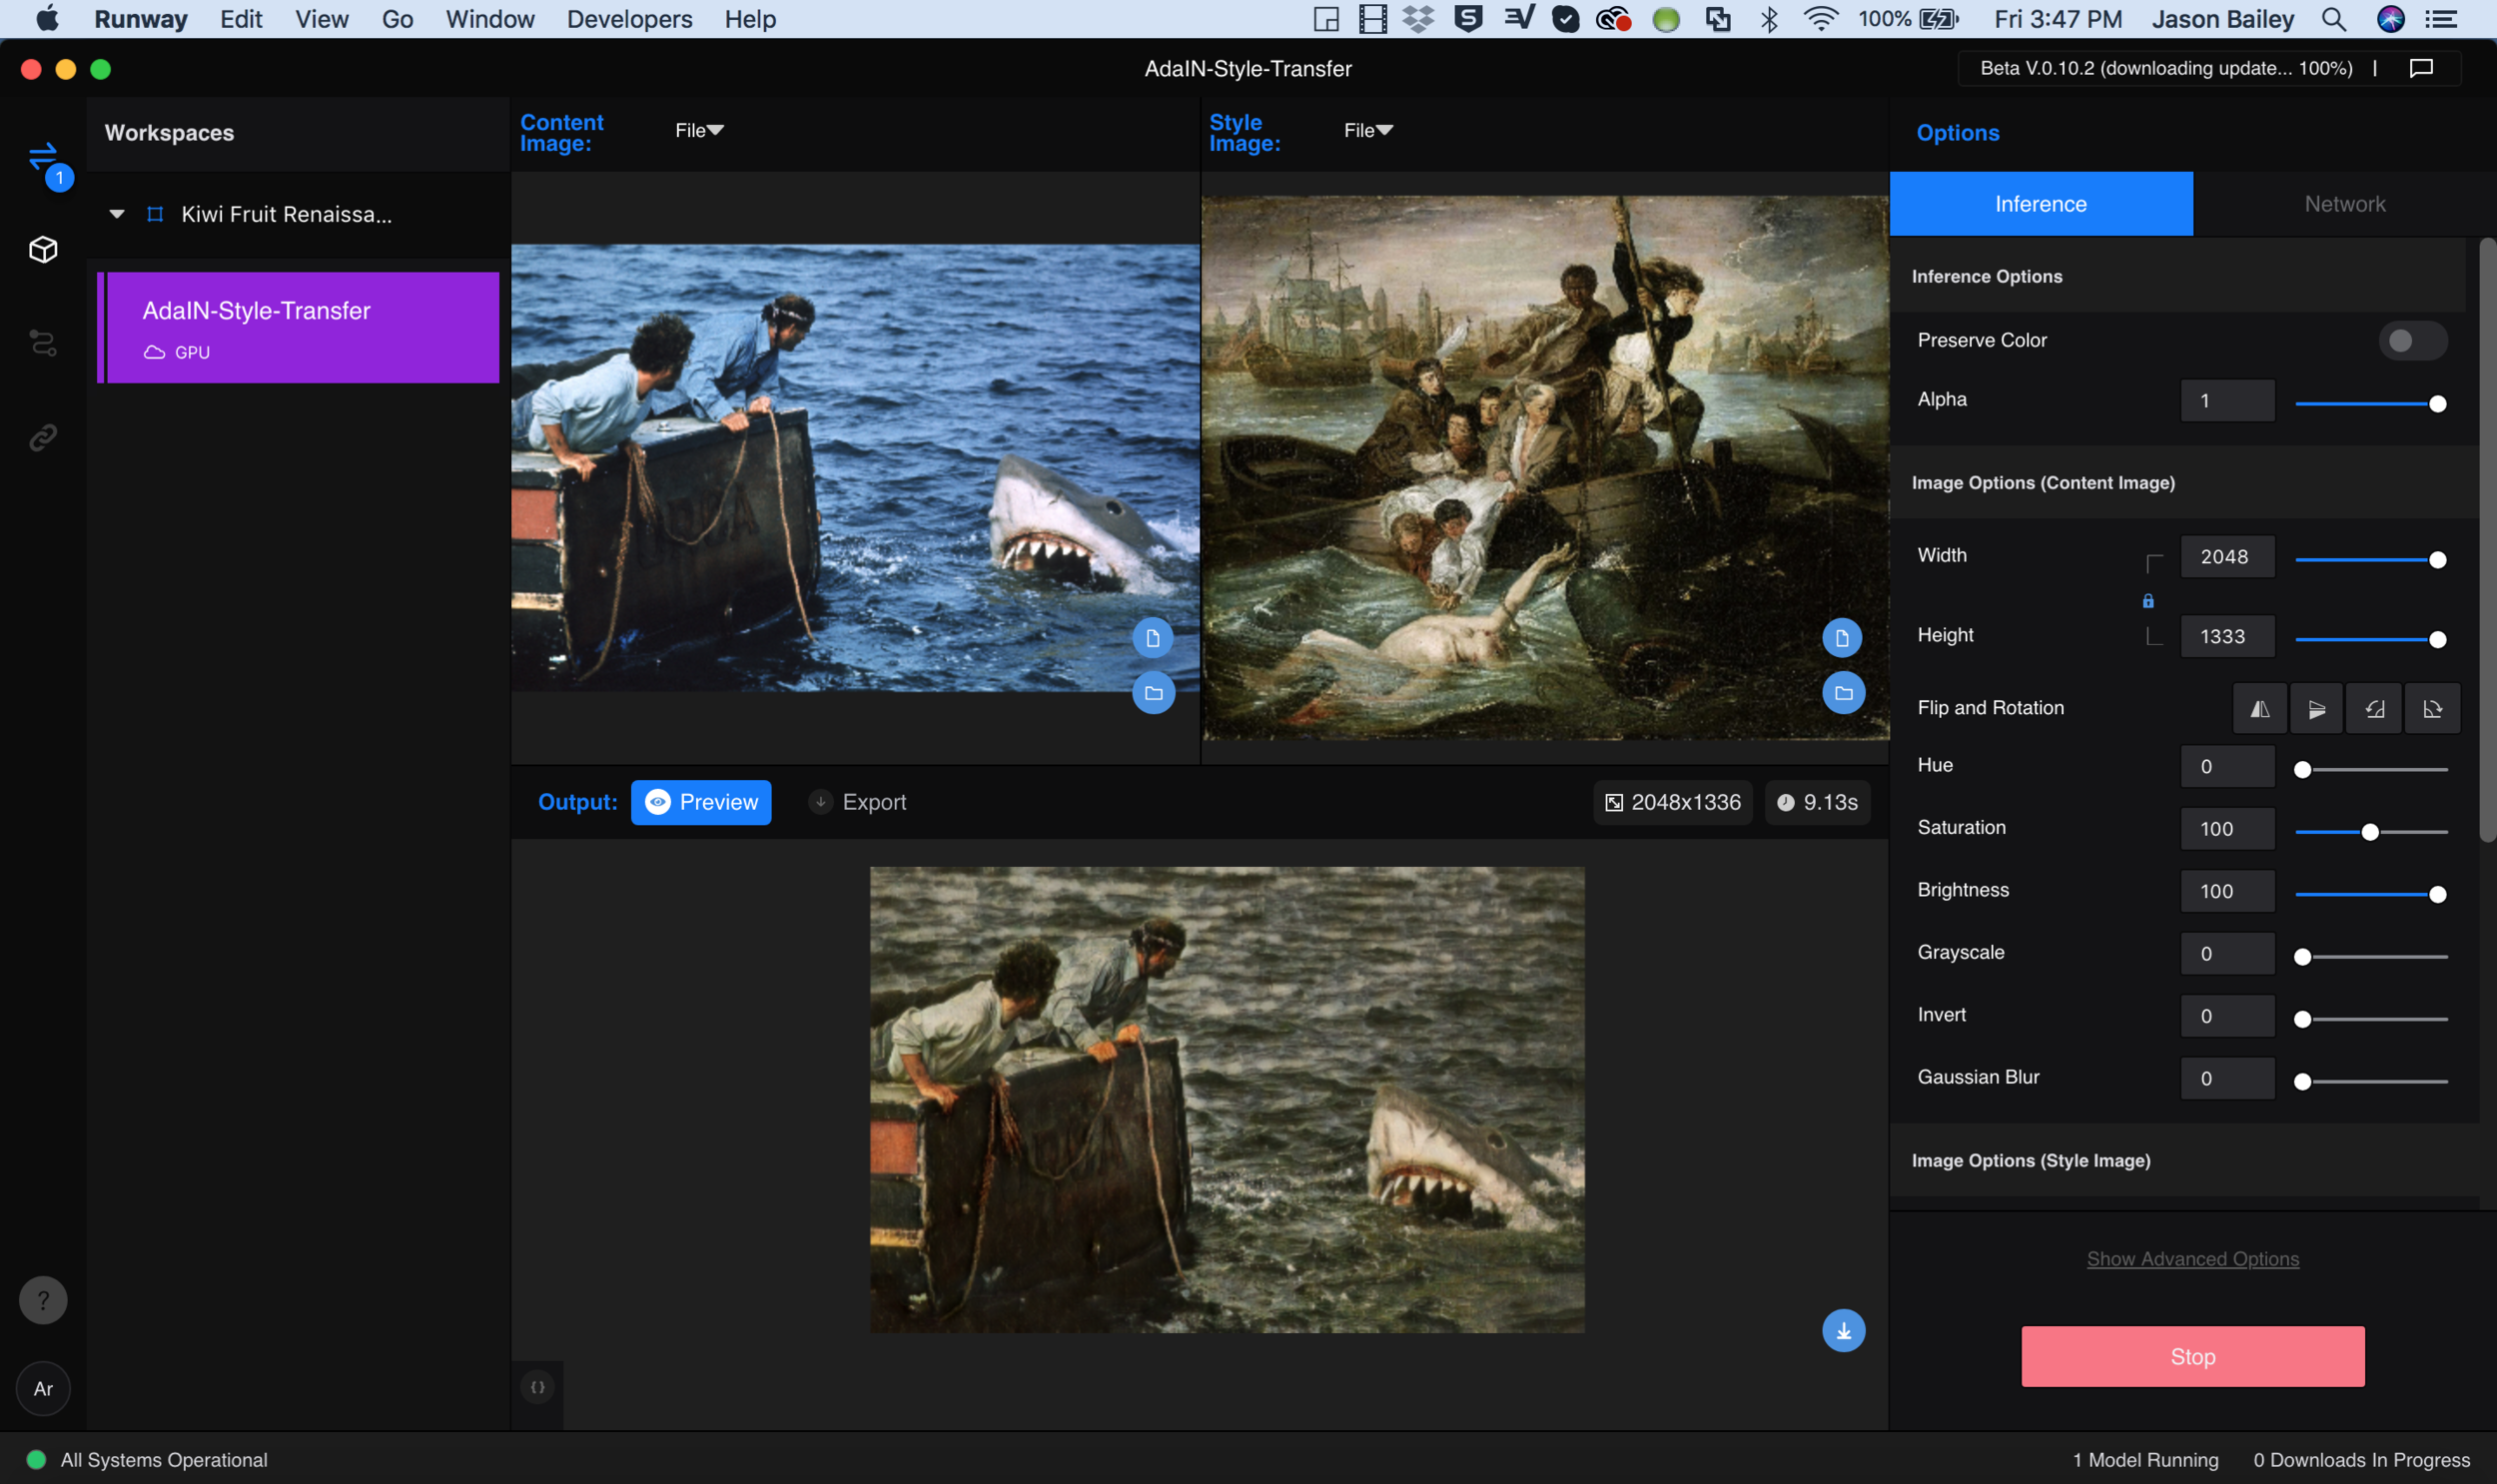
Task: Click the Kiwi Fruit Renaissa... workspace name
Action: 287,214
